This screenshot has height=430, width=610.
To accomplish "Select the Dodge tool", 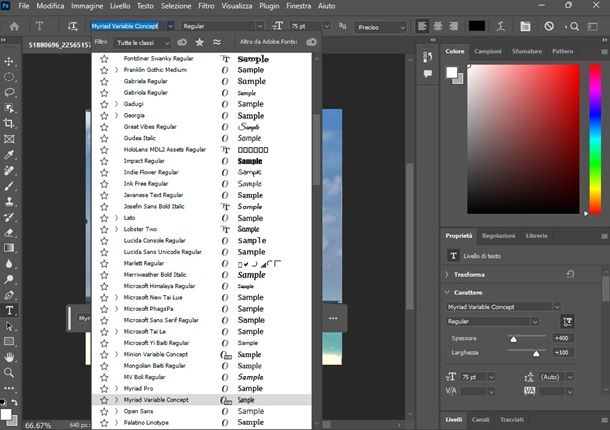I will 9,279.
